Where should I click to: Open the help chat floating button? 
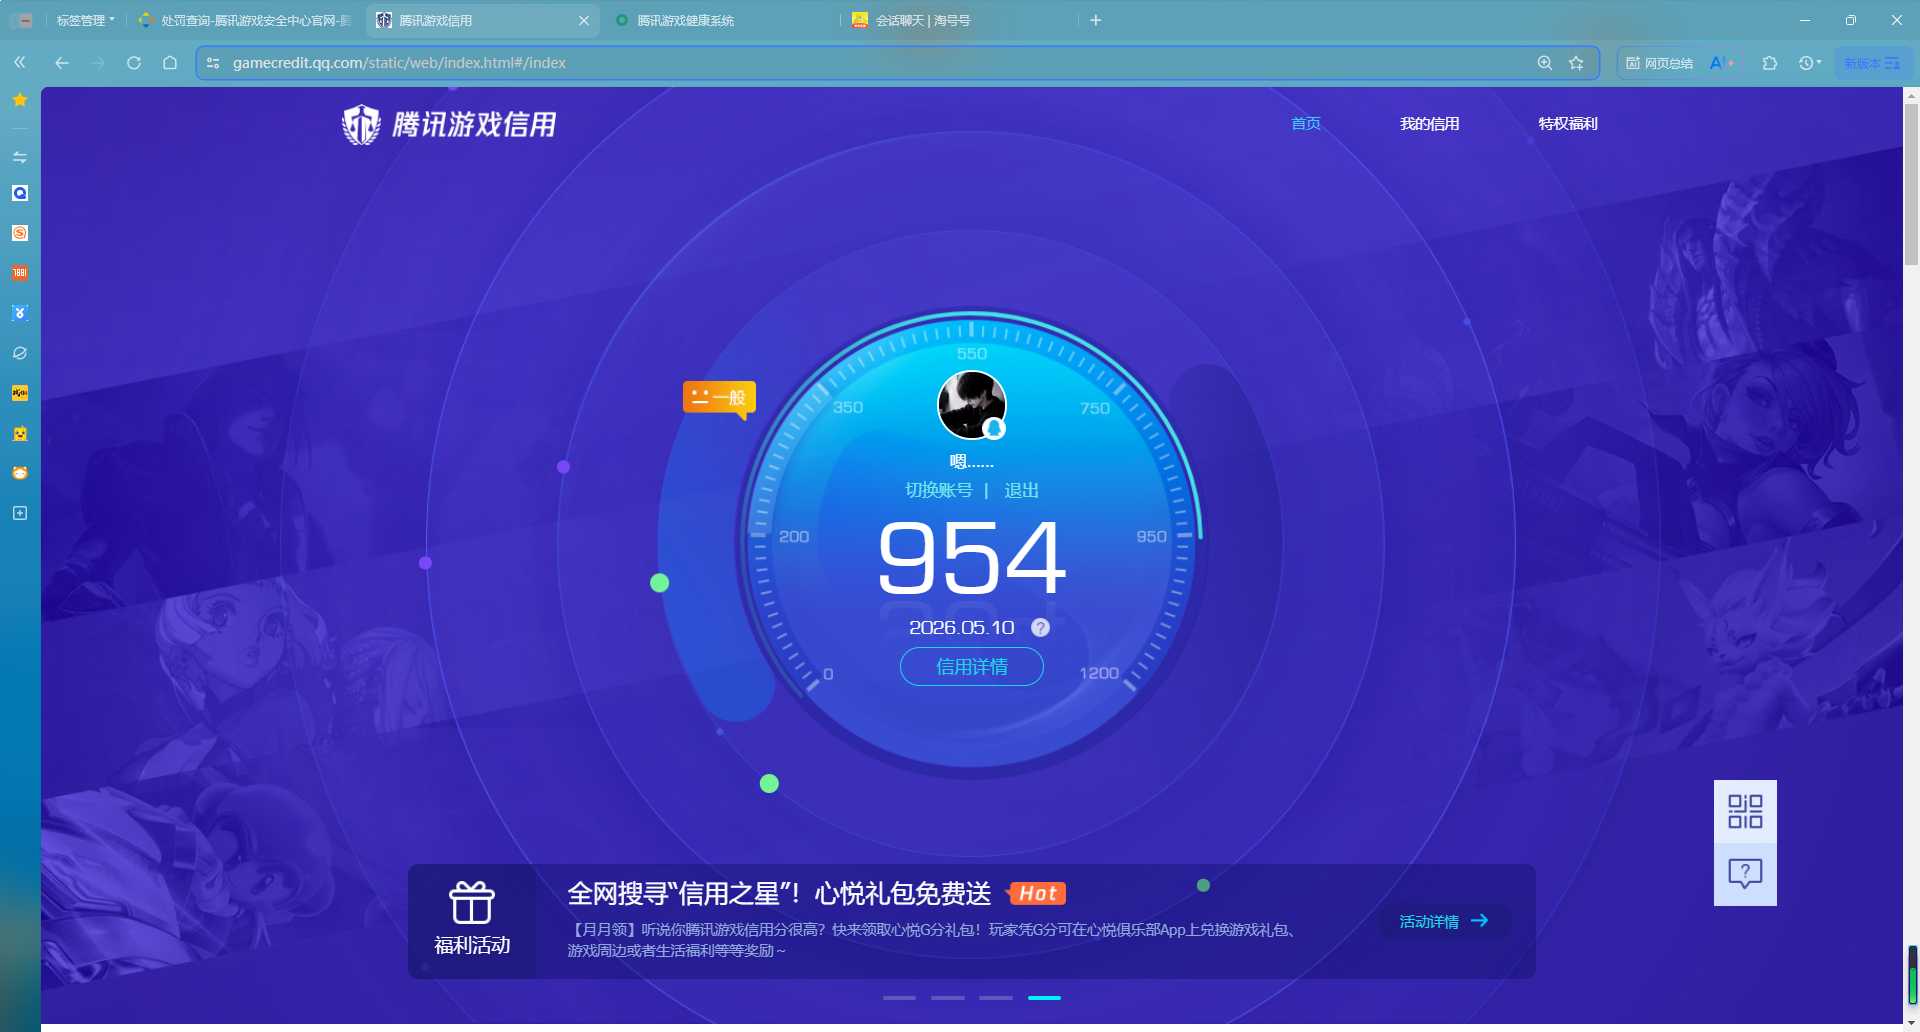(x=1745, y=874)
